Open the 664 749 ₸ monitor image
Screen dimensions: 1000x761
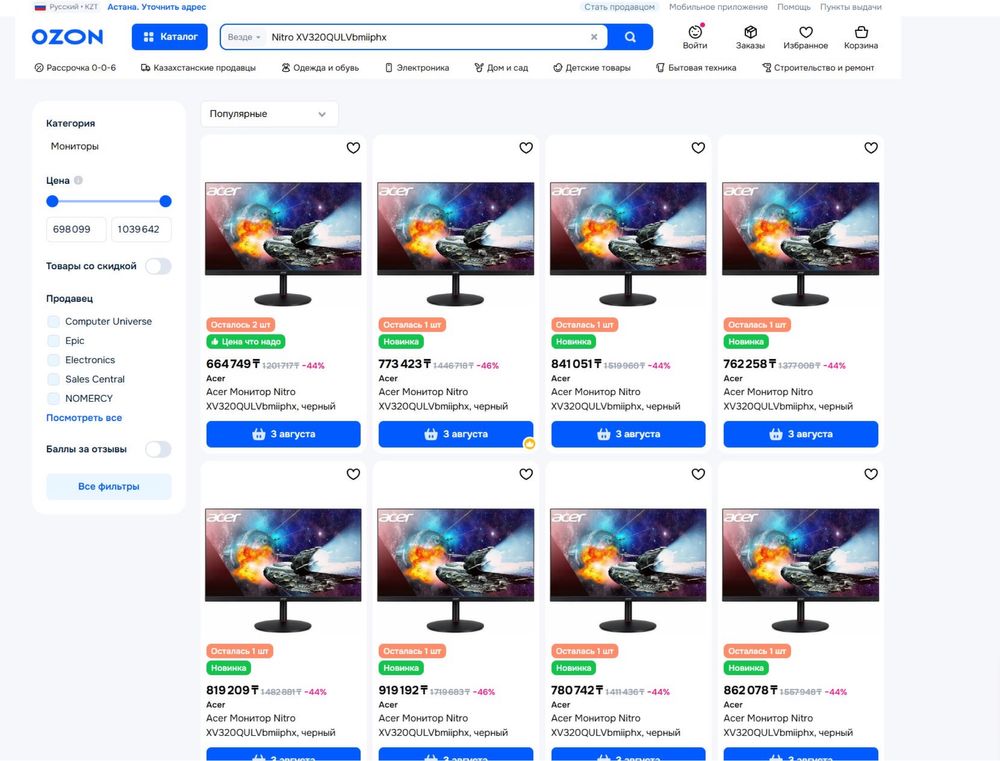tap(283, 244)
